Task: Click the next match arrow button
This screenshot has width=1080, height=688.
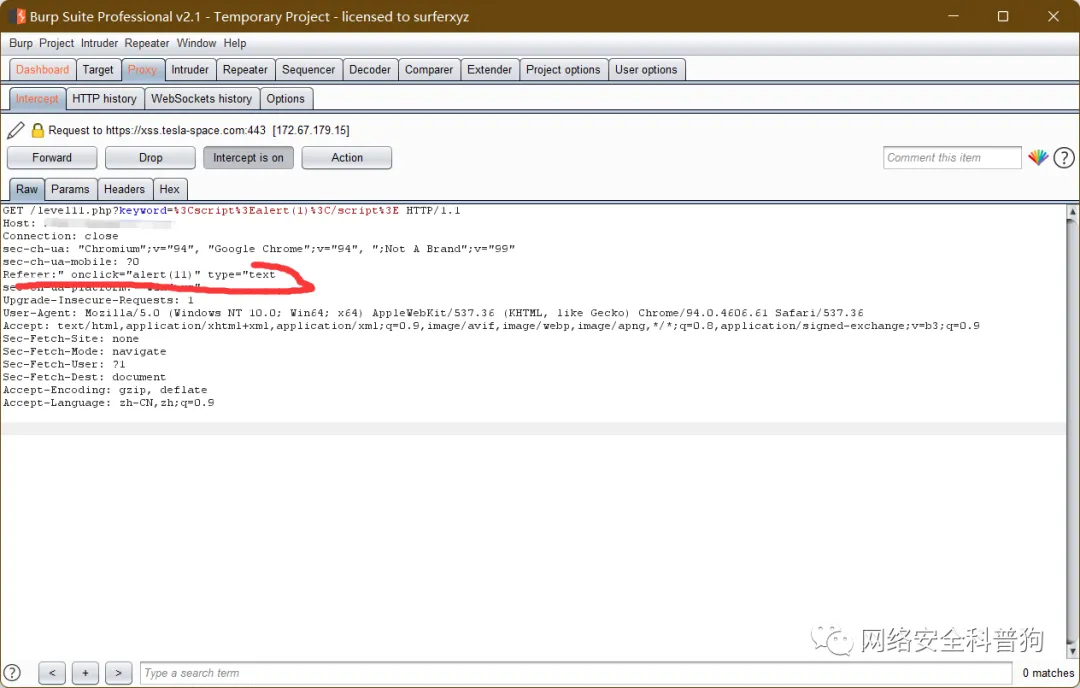Action: (x=118, y=673)
